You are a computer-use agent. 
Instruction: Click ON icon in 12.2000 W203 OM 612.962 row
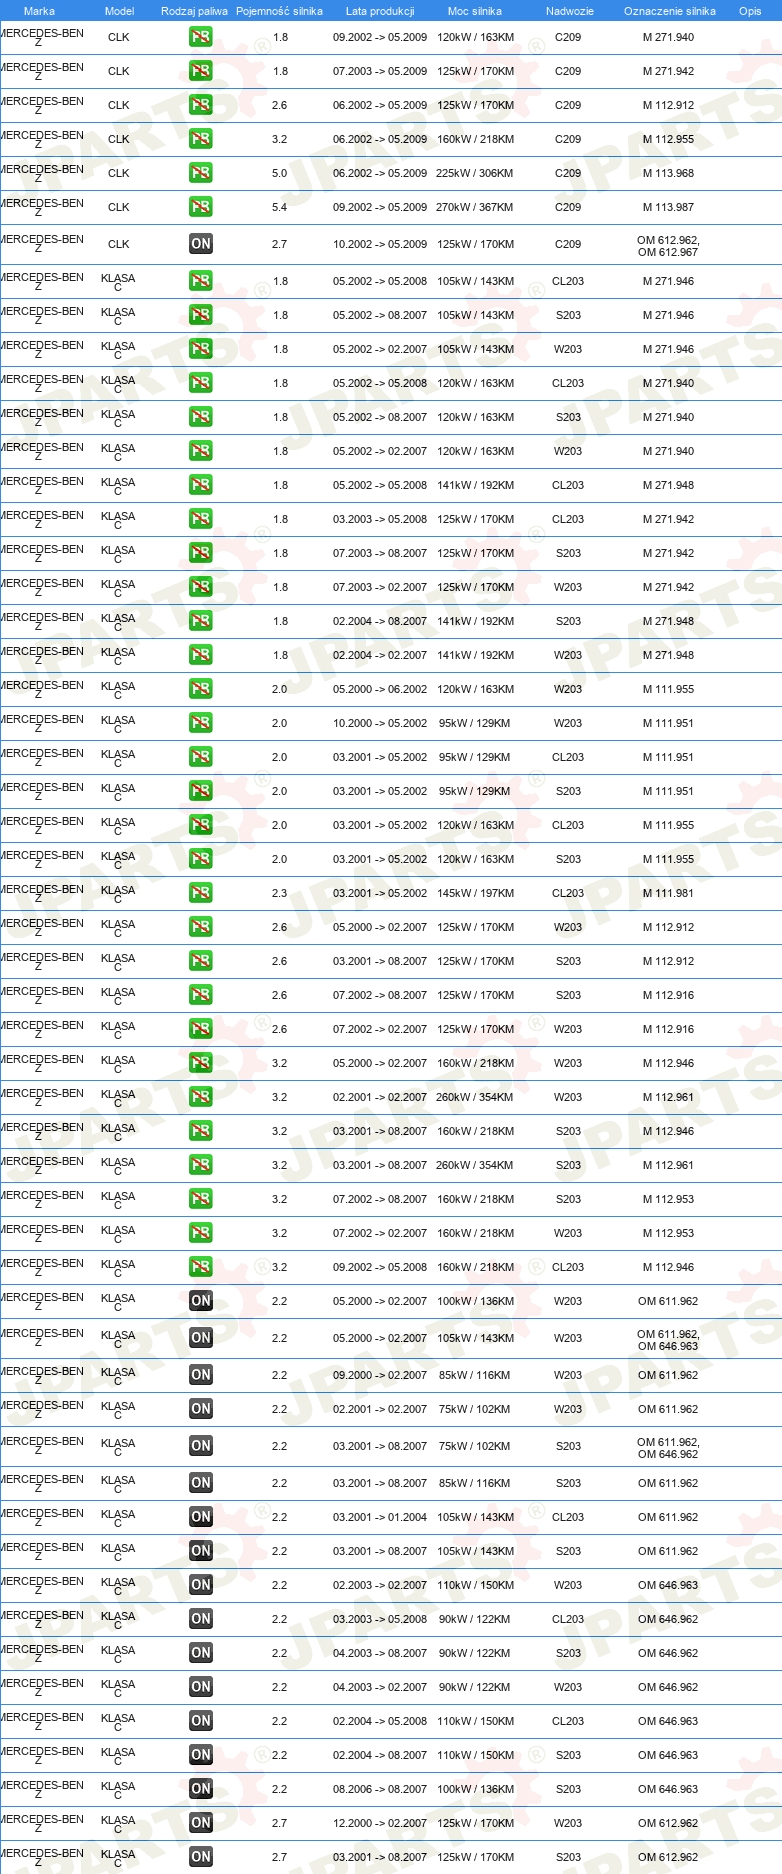tap(200, 1823)
